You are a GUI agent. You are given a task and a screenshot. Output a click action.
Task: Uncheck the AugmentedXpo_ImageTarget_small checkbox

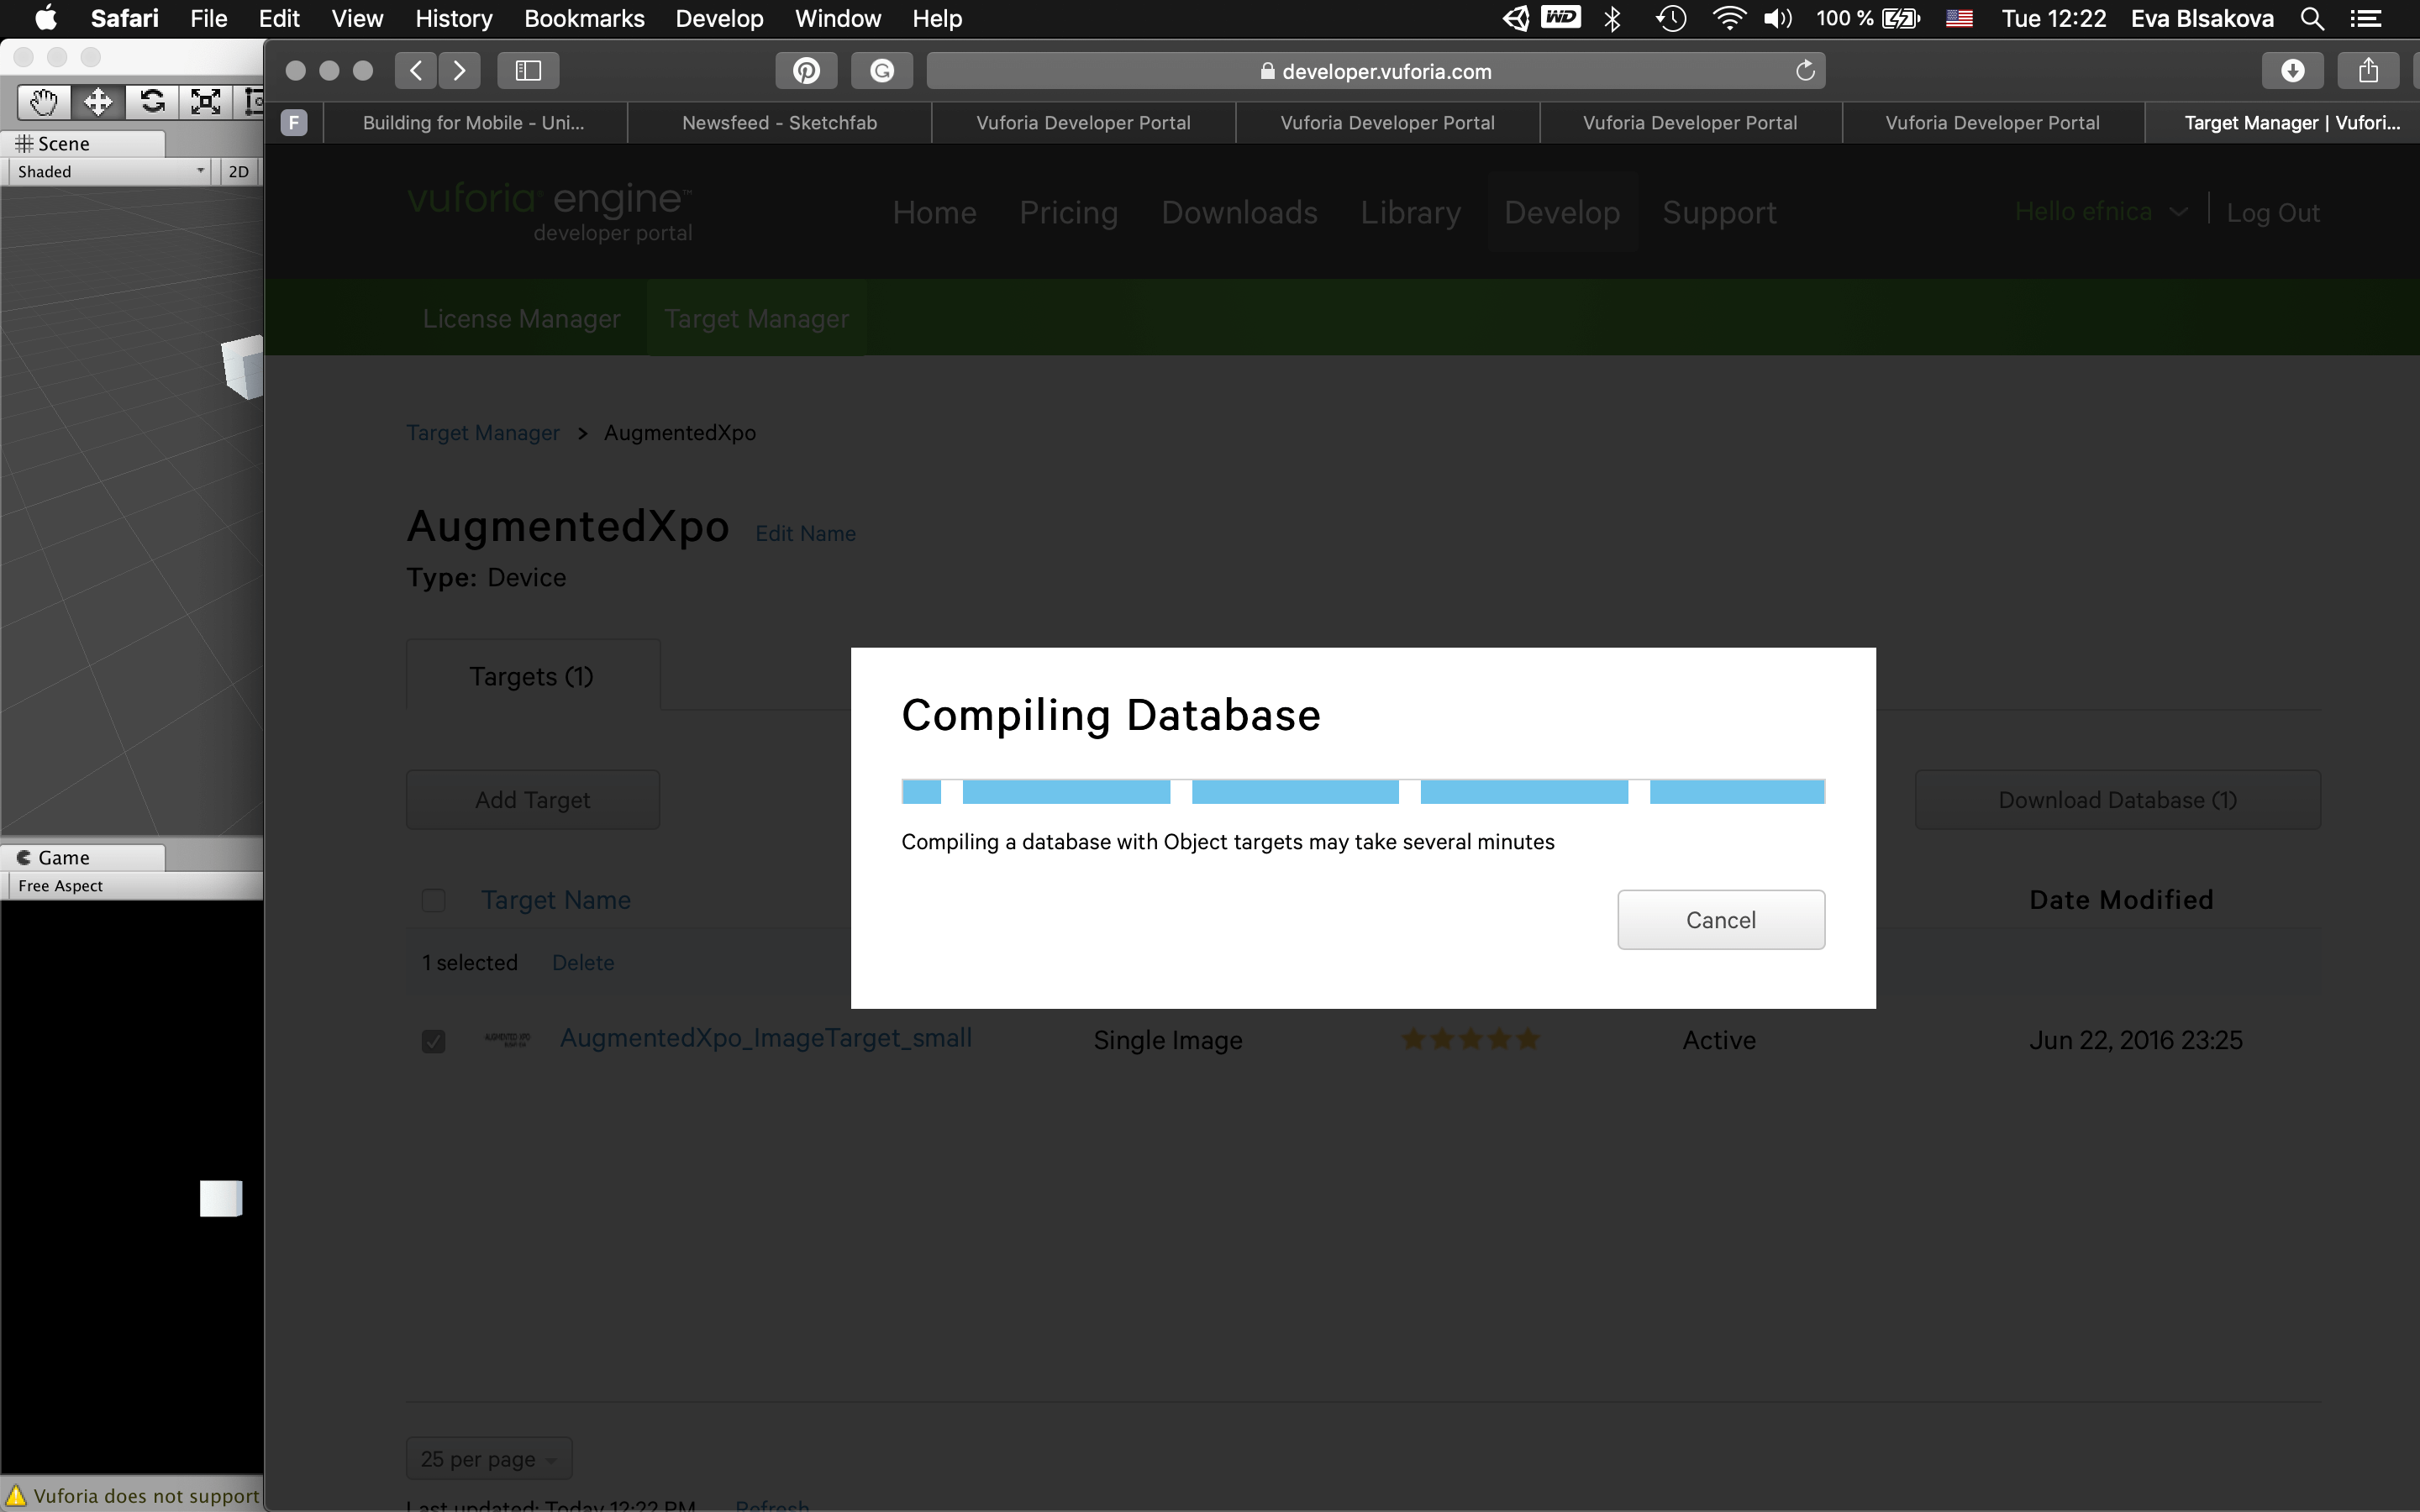click(433, 1041)
